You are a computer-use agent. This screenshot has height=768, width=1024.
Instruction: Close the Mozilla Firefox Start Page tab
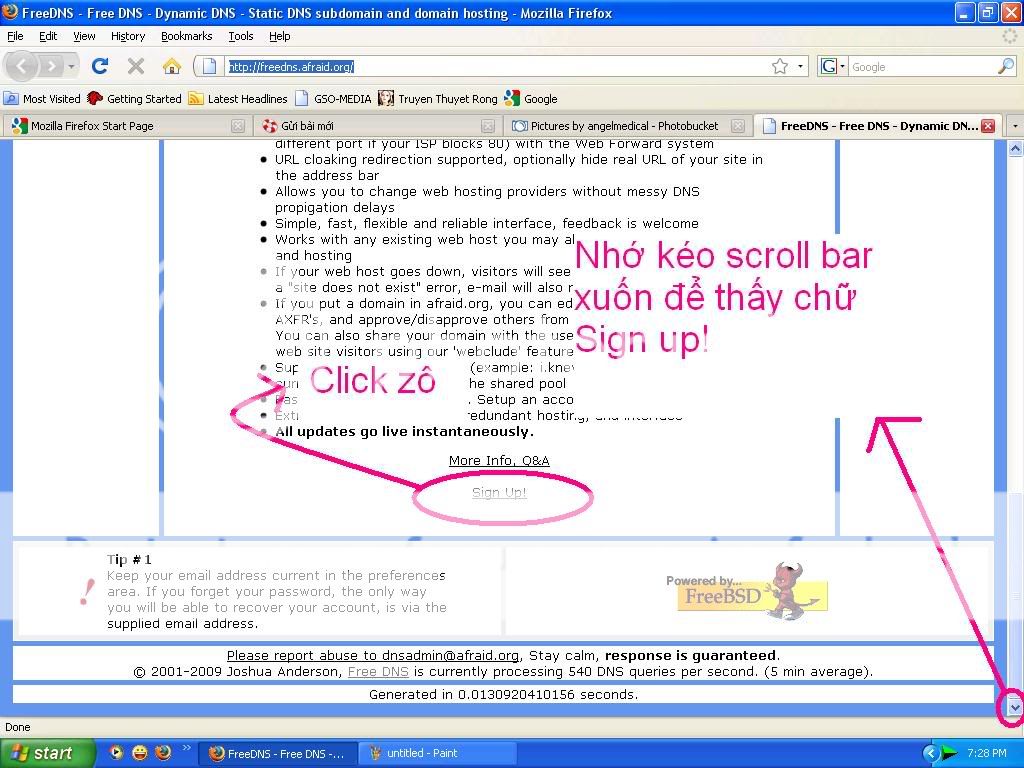coord(238,125)
